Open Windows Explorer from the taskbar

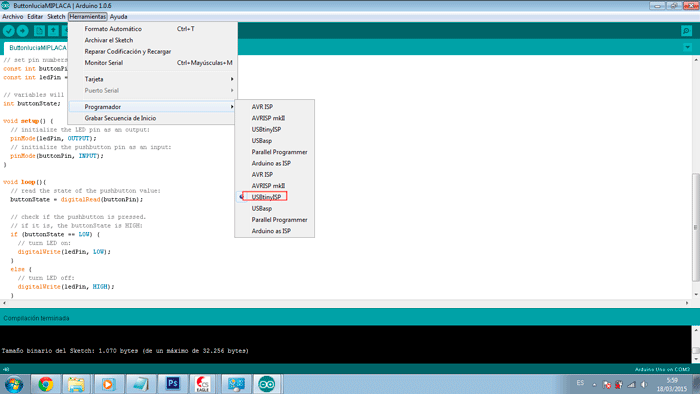pyautogui.click(x=76, y=384)
